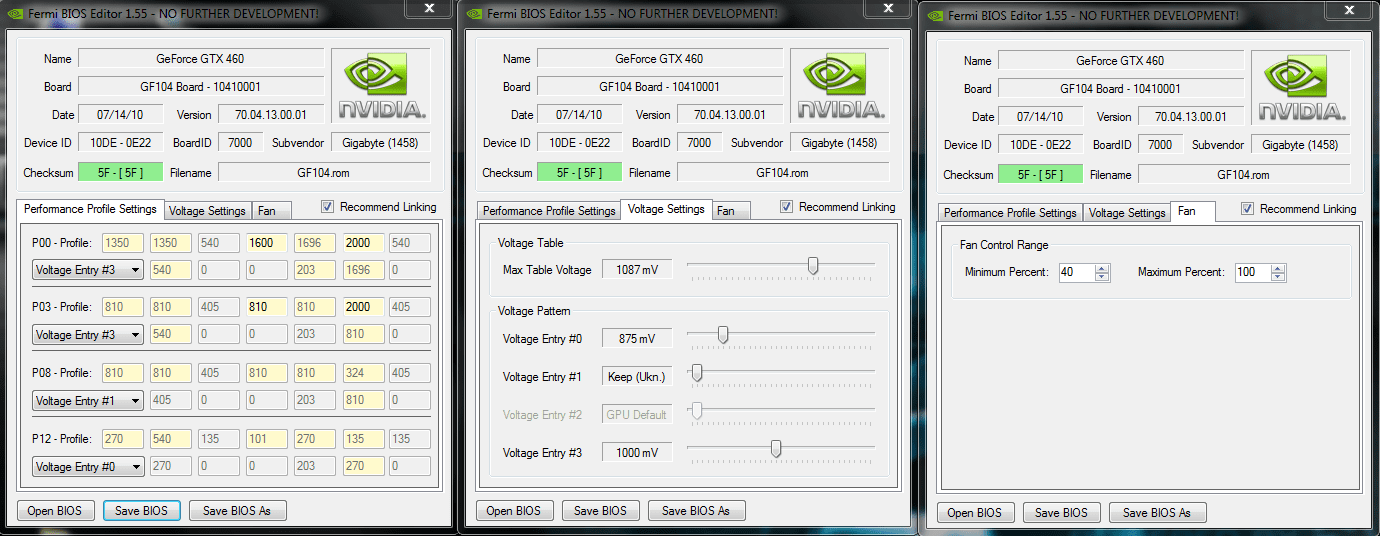Open P03 profile voltage entry dropdown

pyautogui.click(x=88, y=334)
